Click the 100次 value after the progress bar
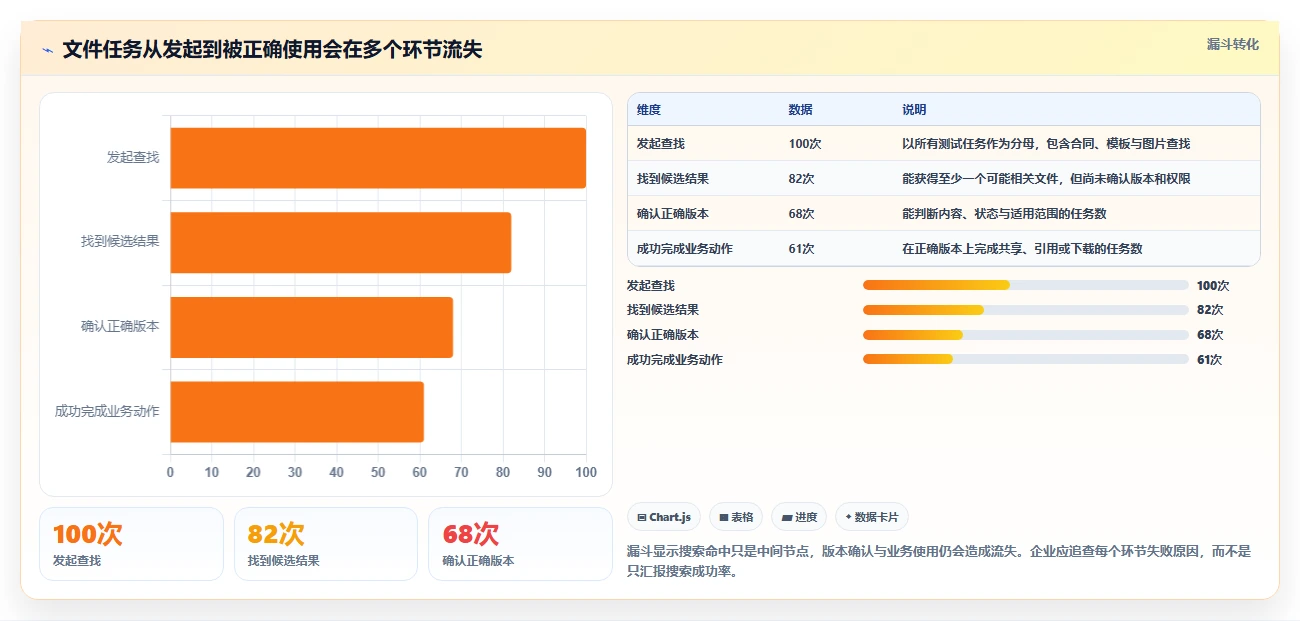1300x621 pixels. pyautogui.click(x=1213, y=286)
